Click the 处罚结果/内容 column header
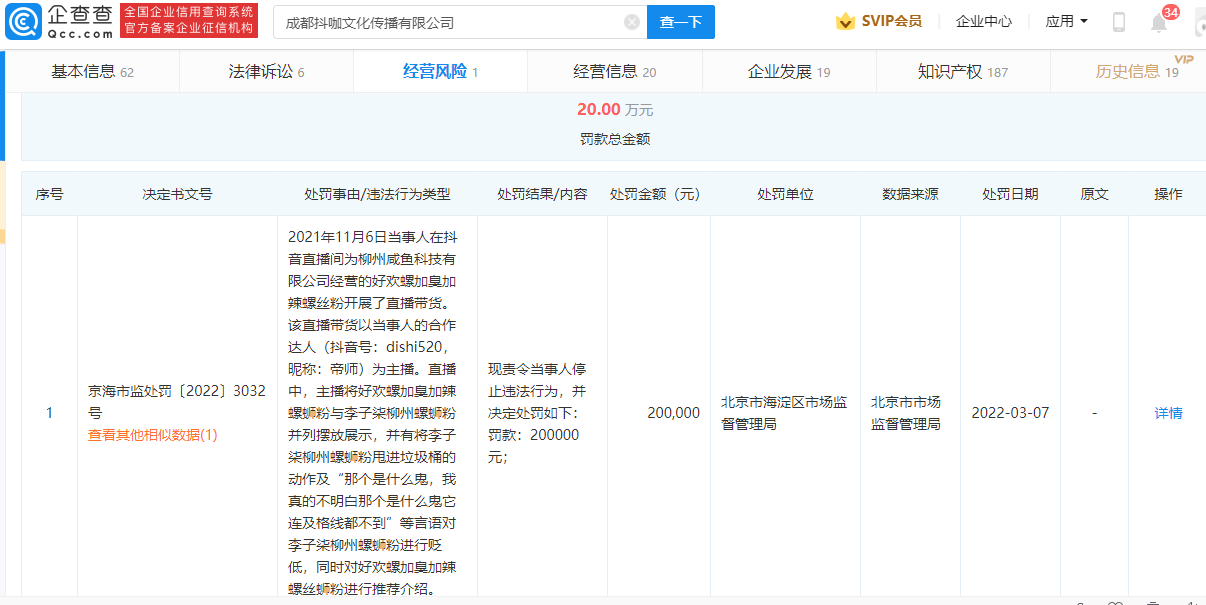 click(542, 194)
